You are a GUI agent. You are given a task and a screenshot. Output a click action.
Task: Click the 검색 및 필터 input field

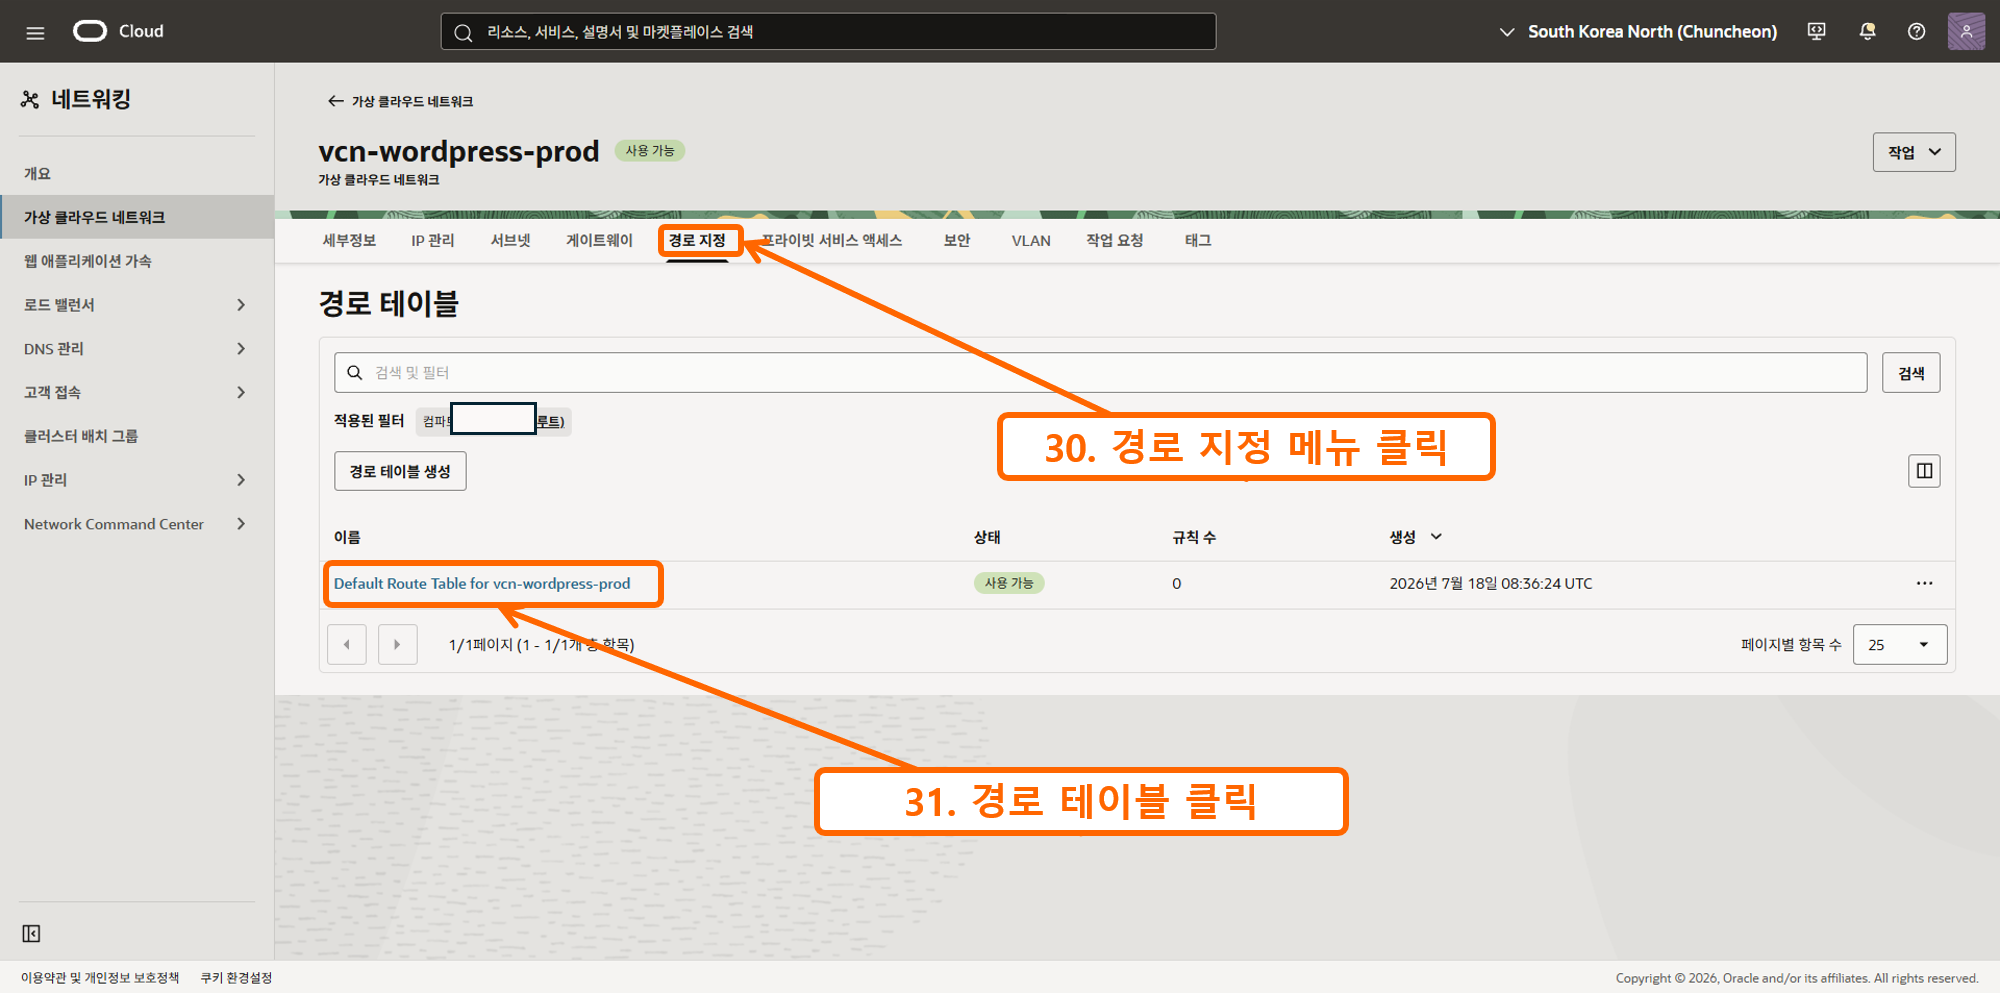pyautogui.click(x=1100, y=373)
